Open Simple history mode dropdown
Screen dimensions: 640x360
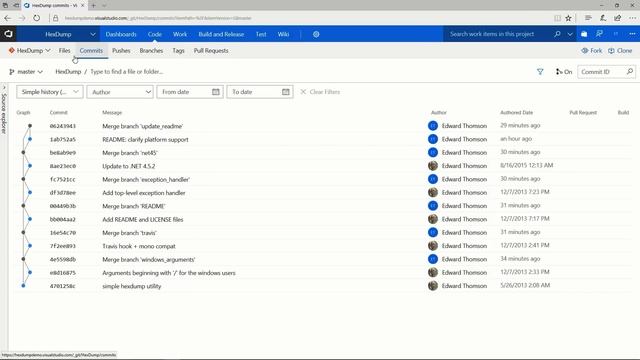[50, 92]
